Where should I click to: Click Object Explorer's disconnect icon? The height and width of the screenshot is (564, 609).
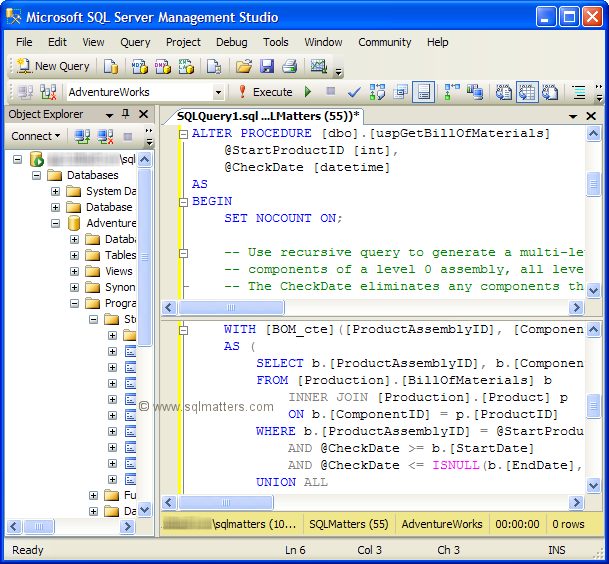tap(105, 136)
